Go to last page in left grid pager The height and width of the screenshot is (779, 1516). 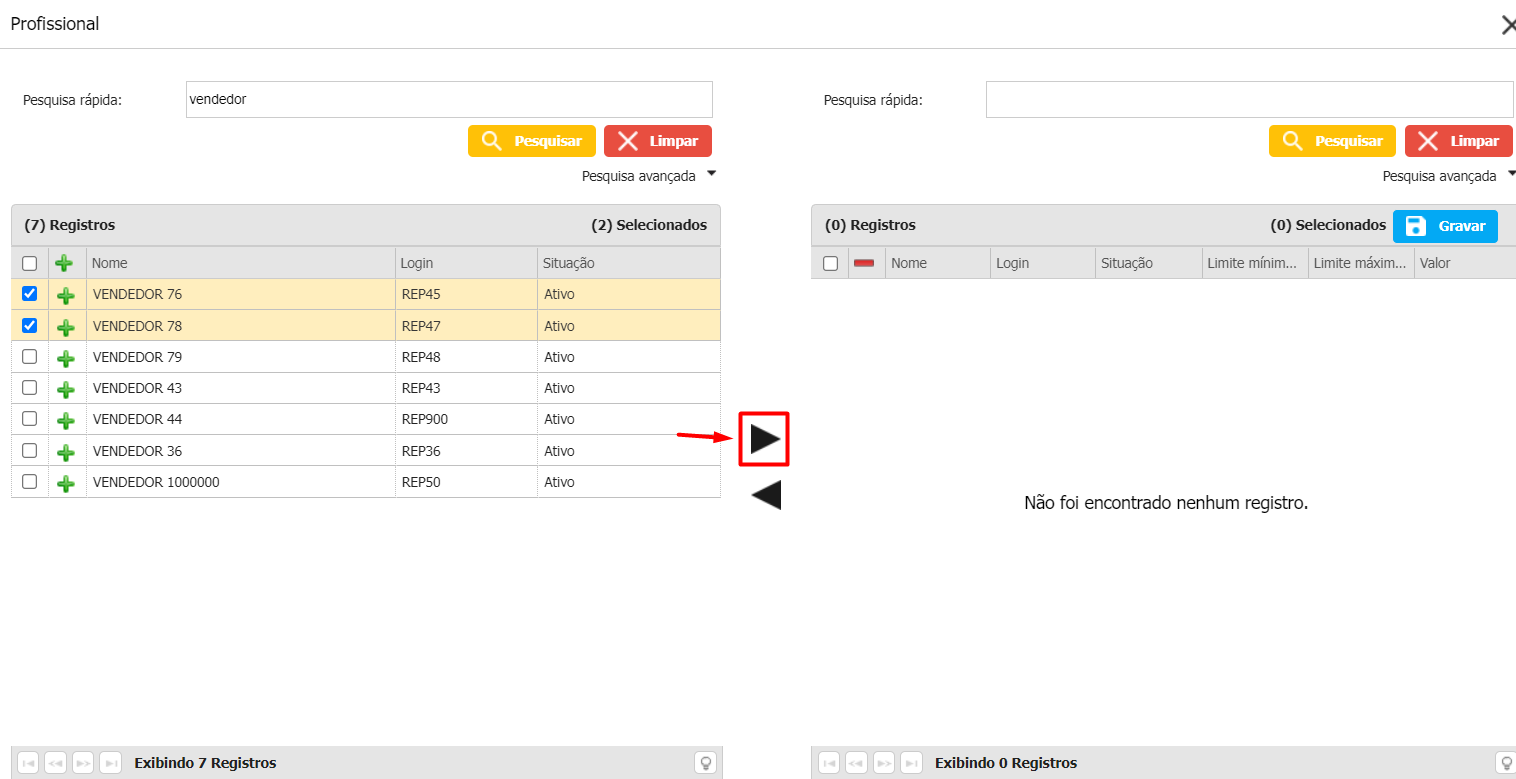point(111,763)
